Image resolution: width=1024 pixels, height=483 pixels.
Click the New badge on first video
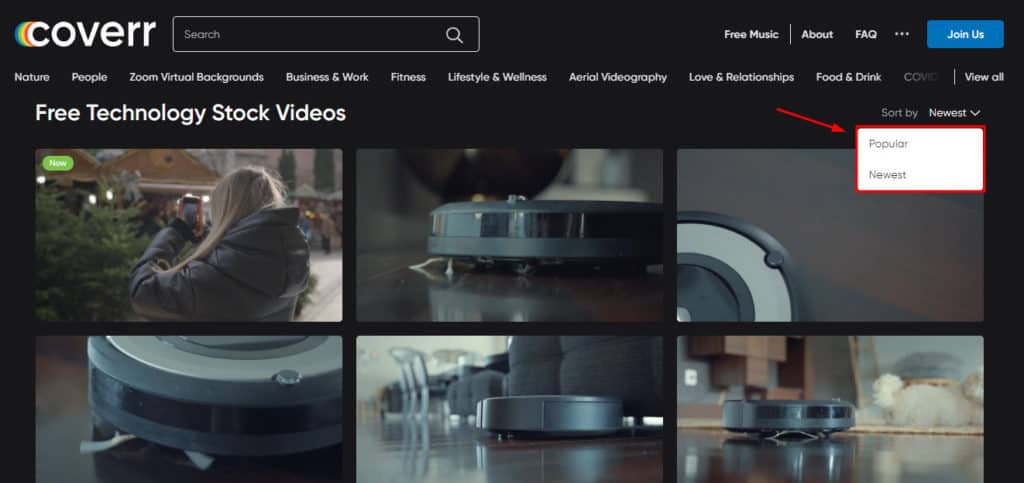click(58, 163)
